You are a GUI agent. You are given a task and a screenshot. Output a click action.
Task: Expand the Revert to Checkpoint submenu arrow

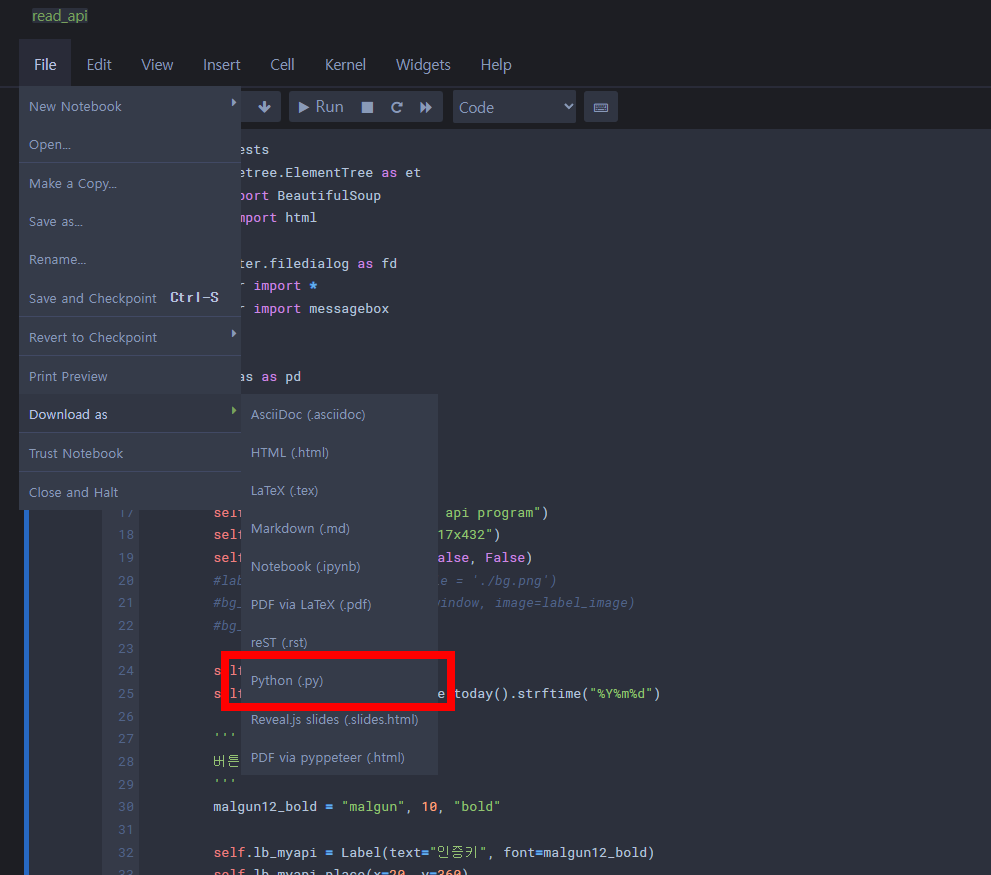[x=234, y=333]
